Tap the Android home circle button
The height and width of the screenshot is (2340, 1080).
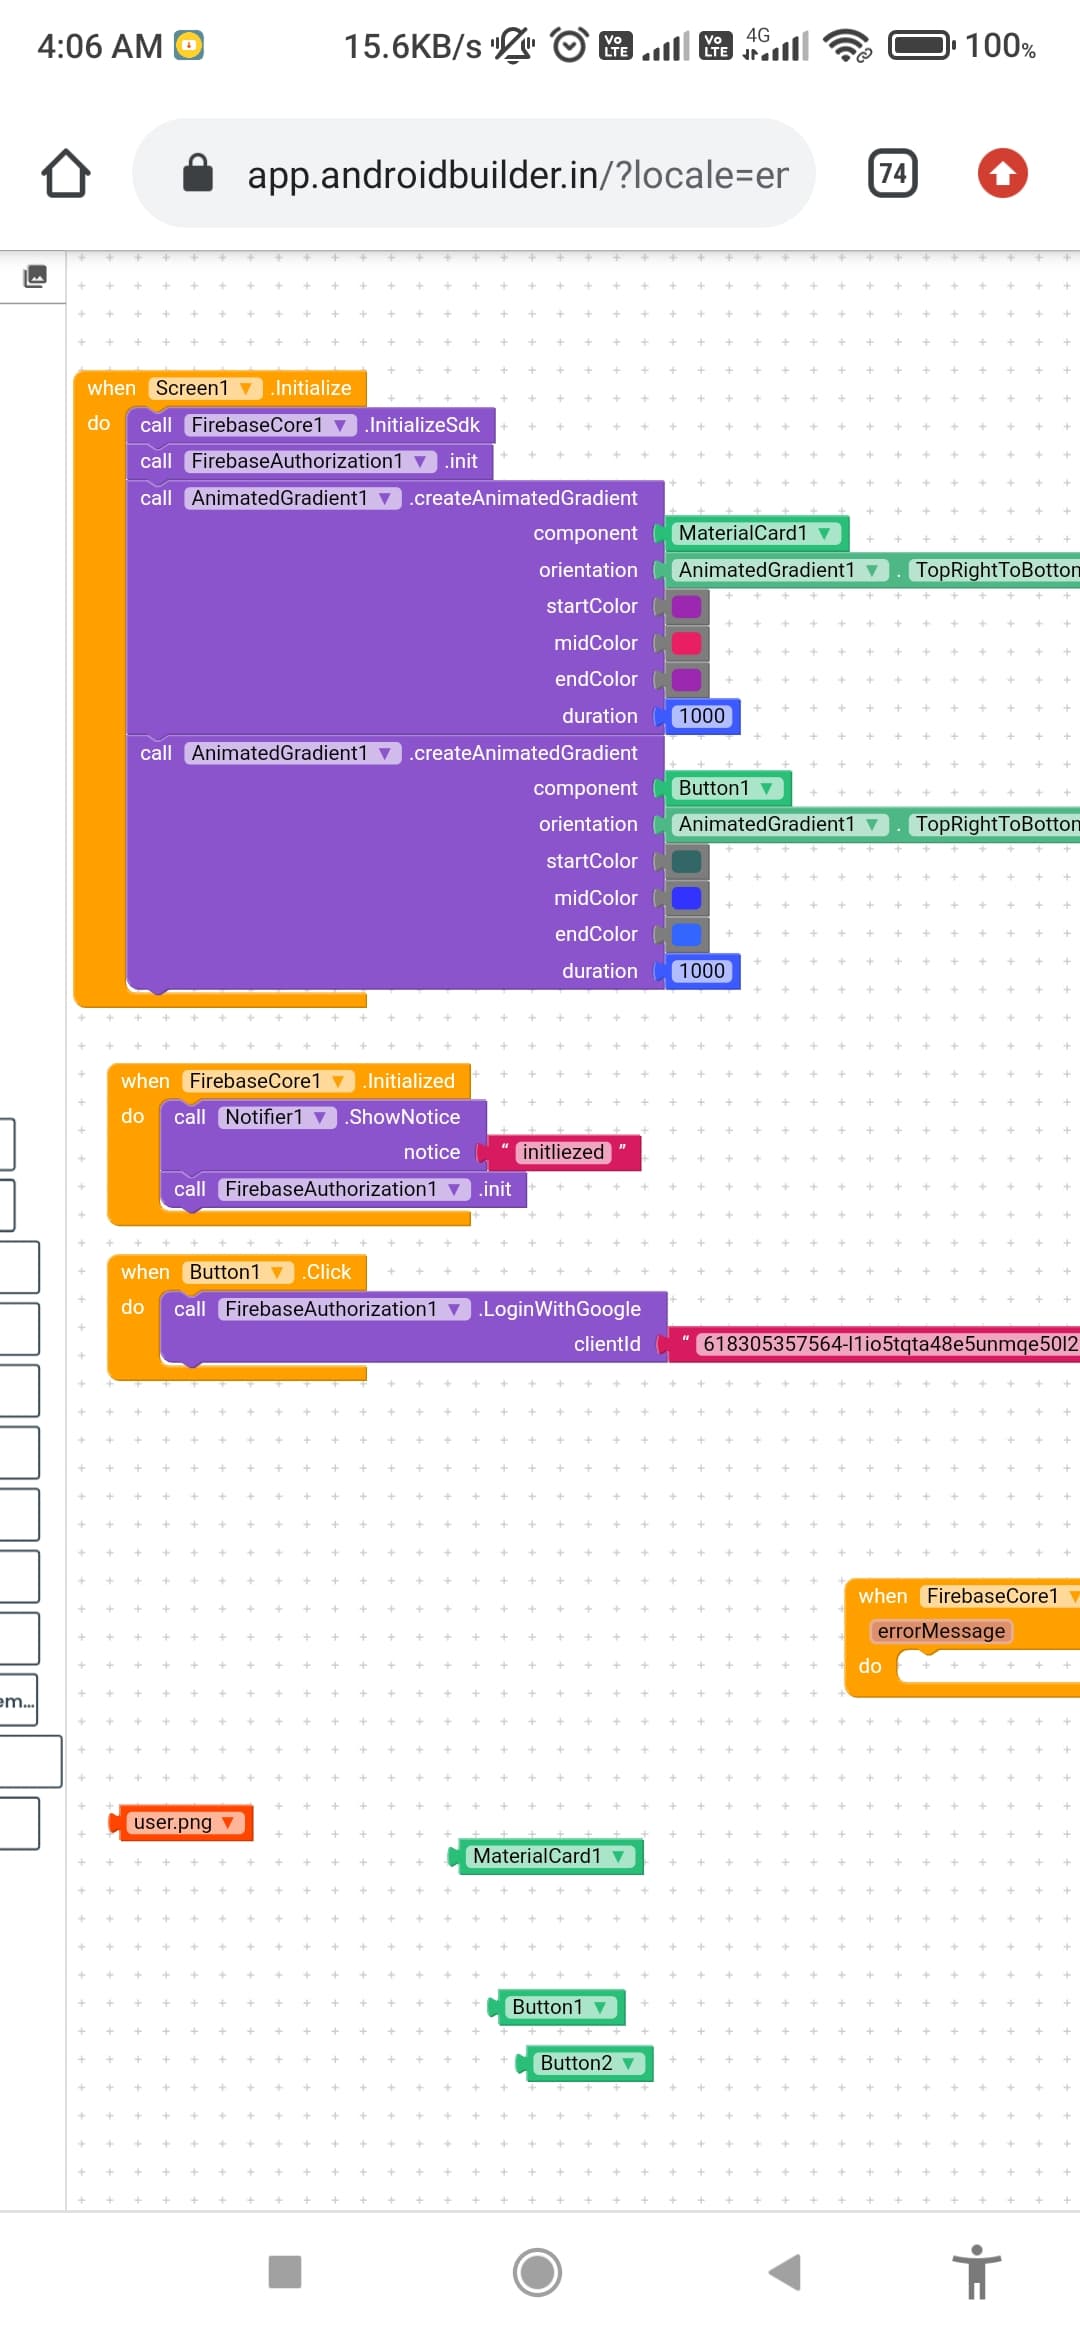(537, 2272)
